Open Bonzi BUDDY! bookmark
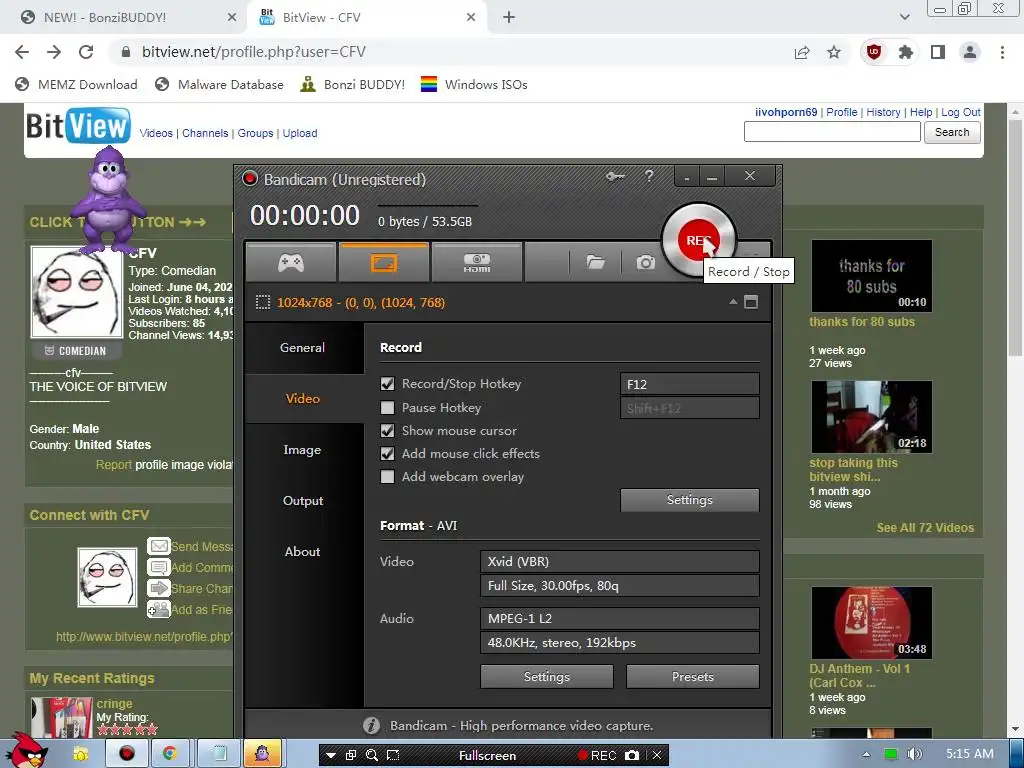This screenshot has height=768, width=1024. click(353, 84)
